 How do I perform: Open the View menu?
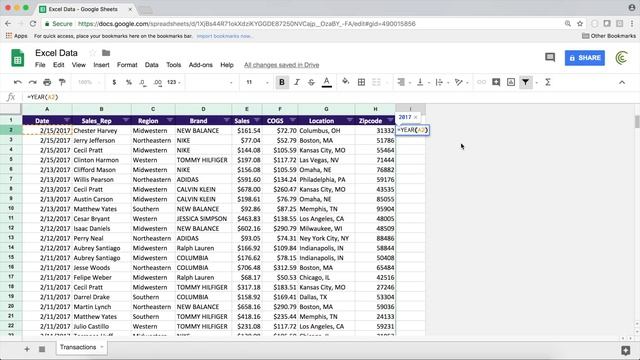pos(79,65)
